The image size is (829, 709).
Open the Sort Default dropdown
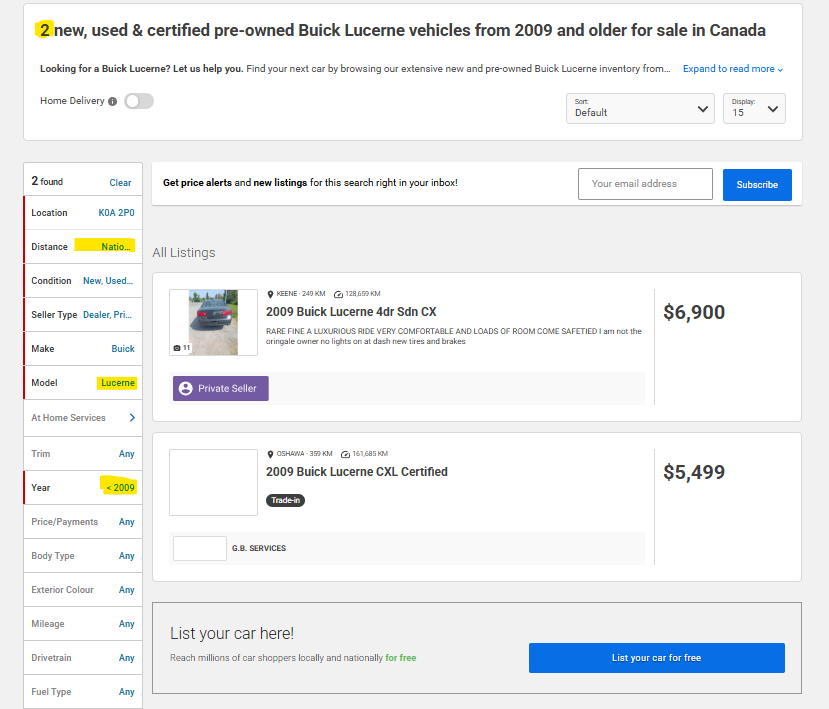click(640, 108)
